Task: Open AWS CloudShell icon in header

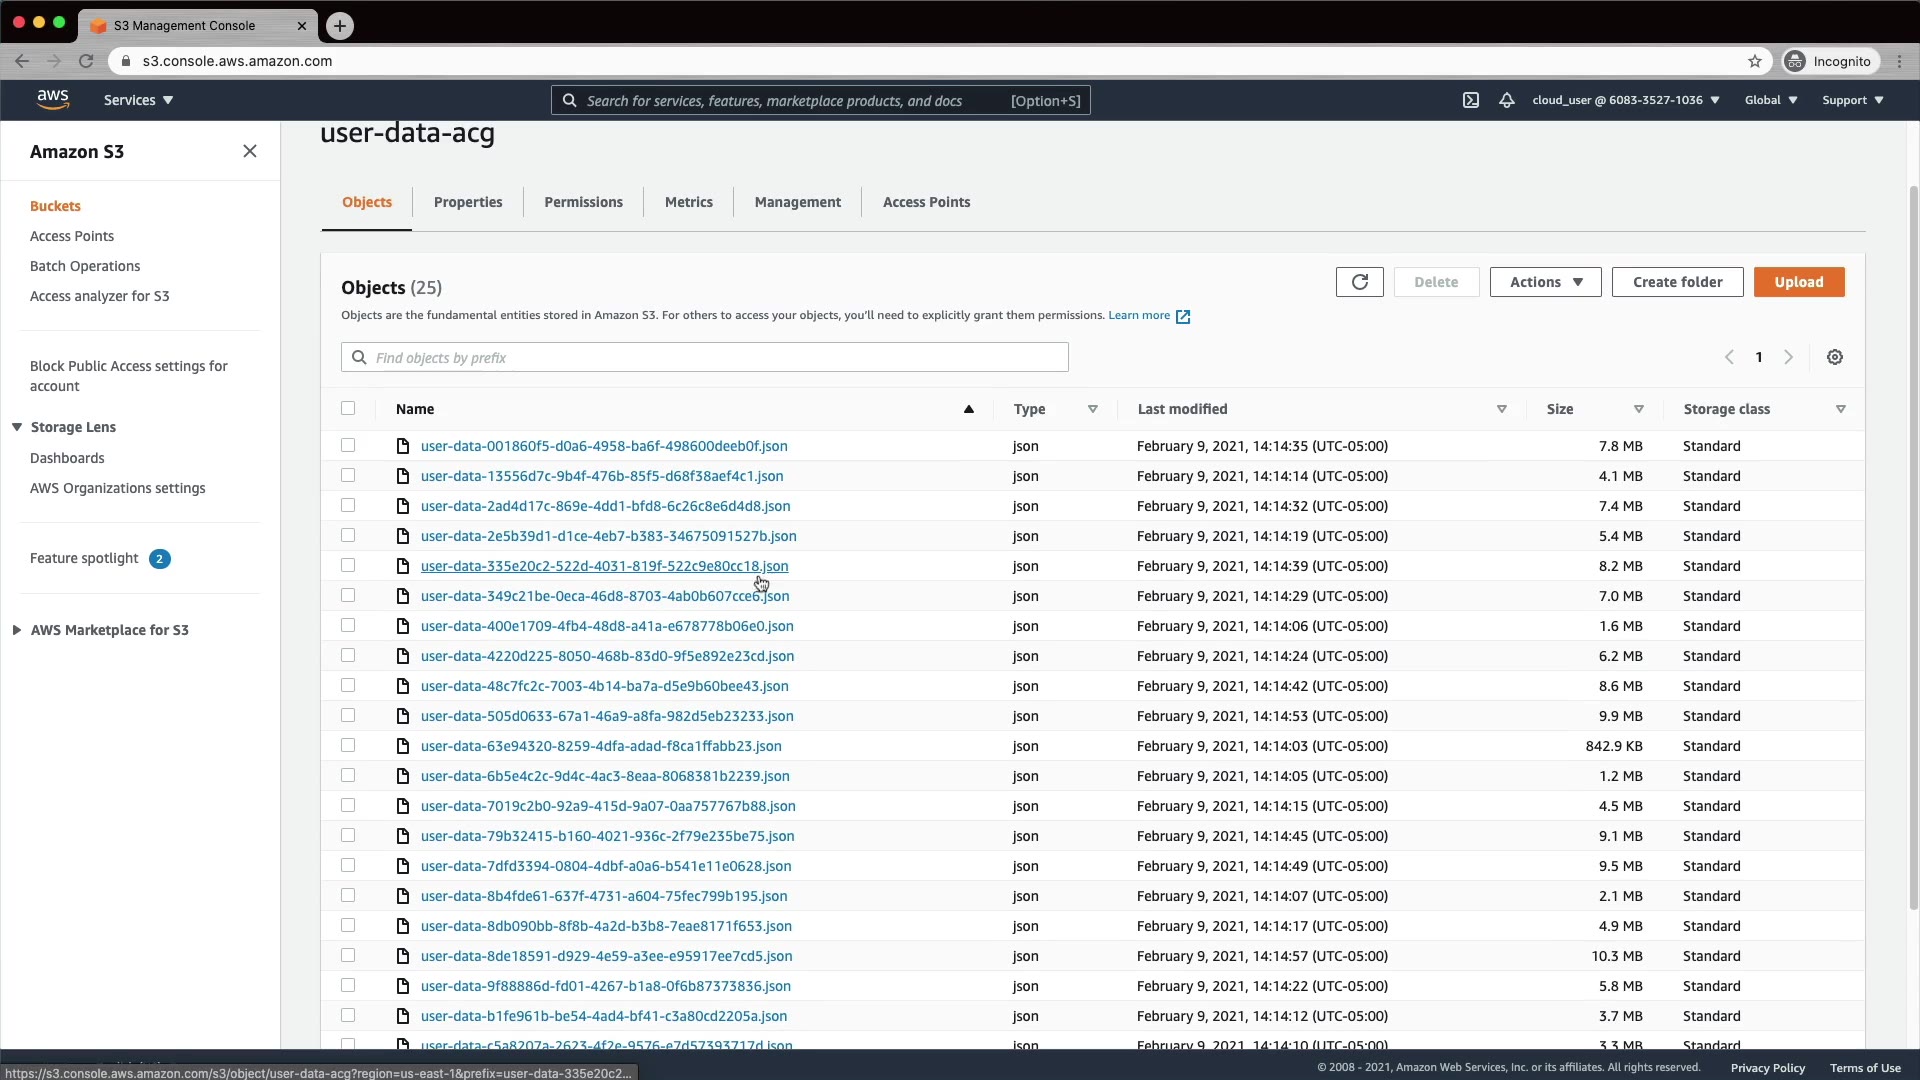Action: tap(1471, 100)
